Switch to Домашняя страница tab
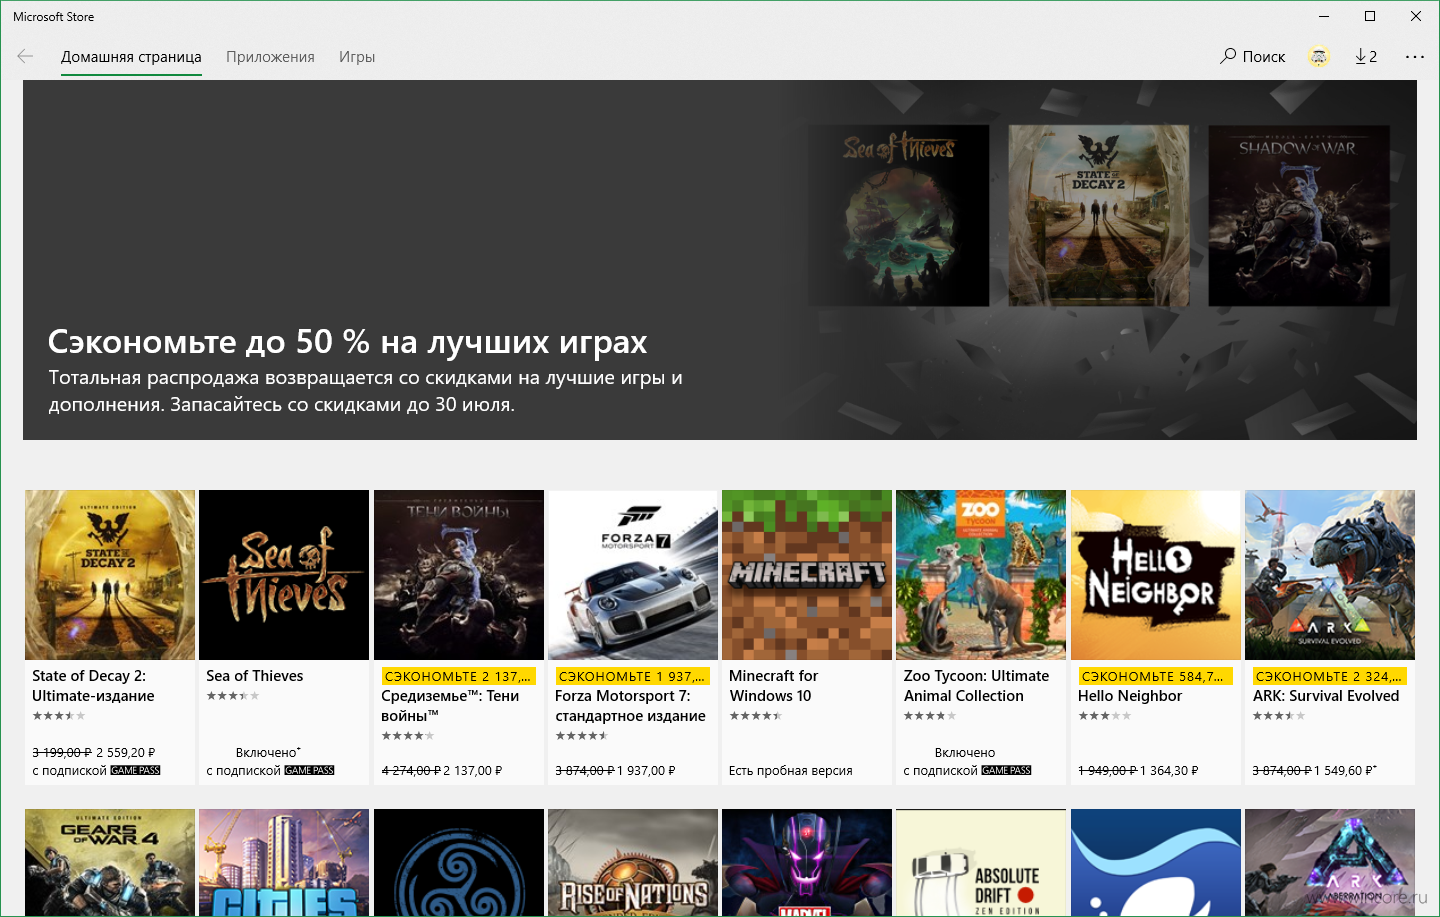The image size is (1440, 917). point(131,57)
